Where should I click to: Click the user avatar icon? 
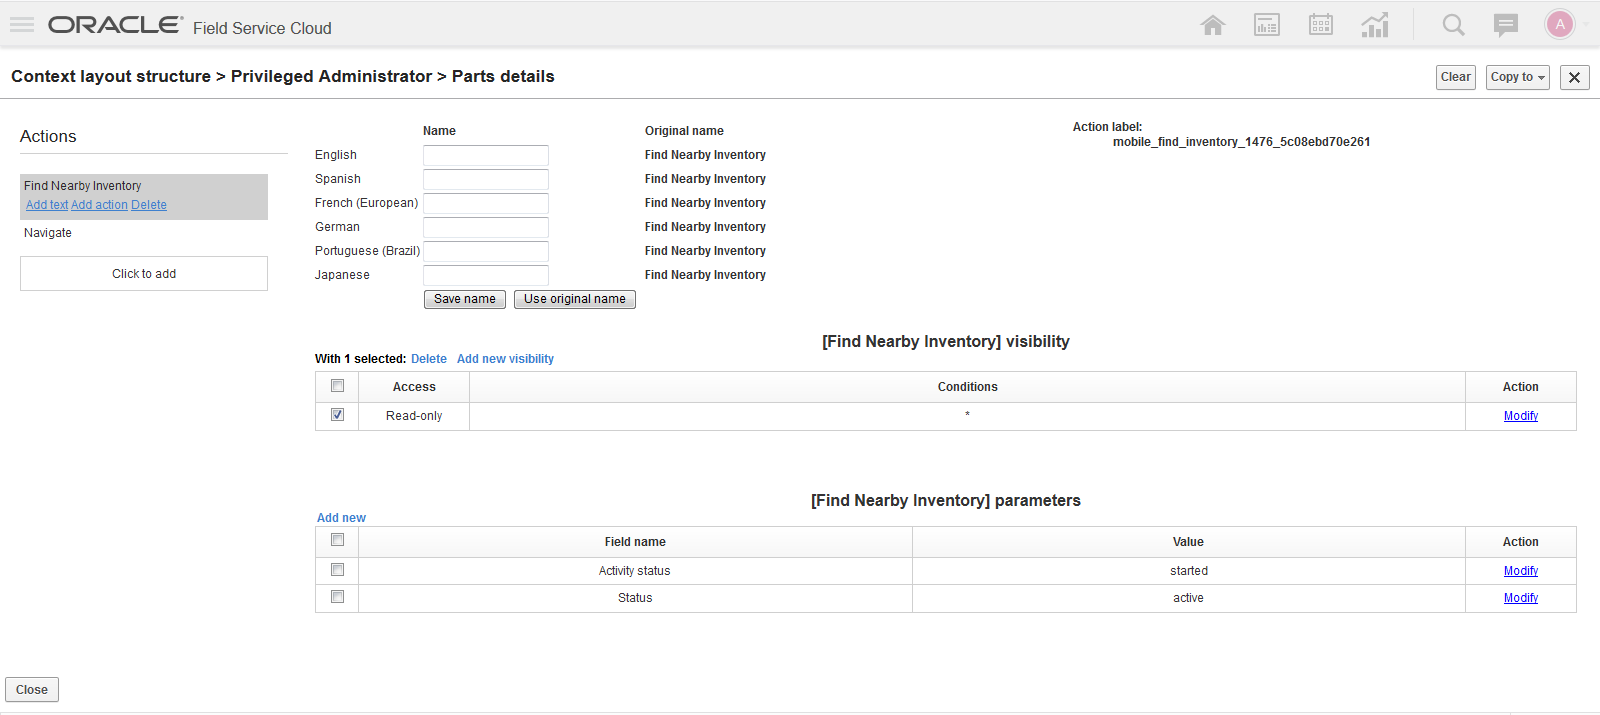1559,25
